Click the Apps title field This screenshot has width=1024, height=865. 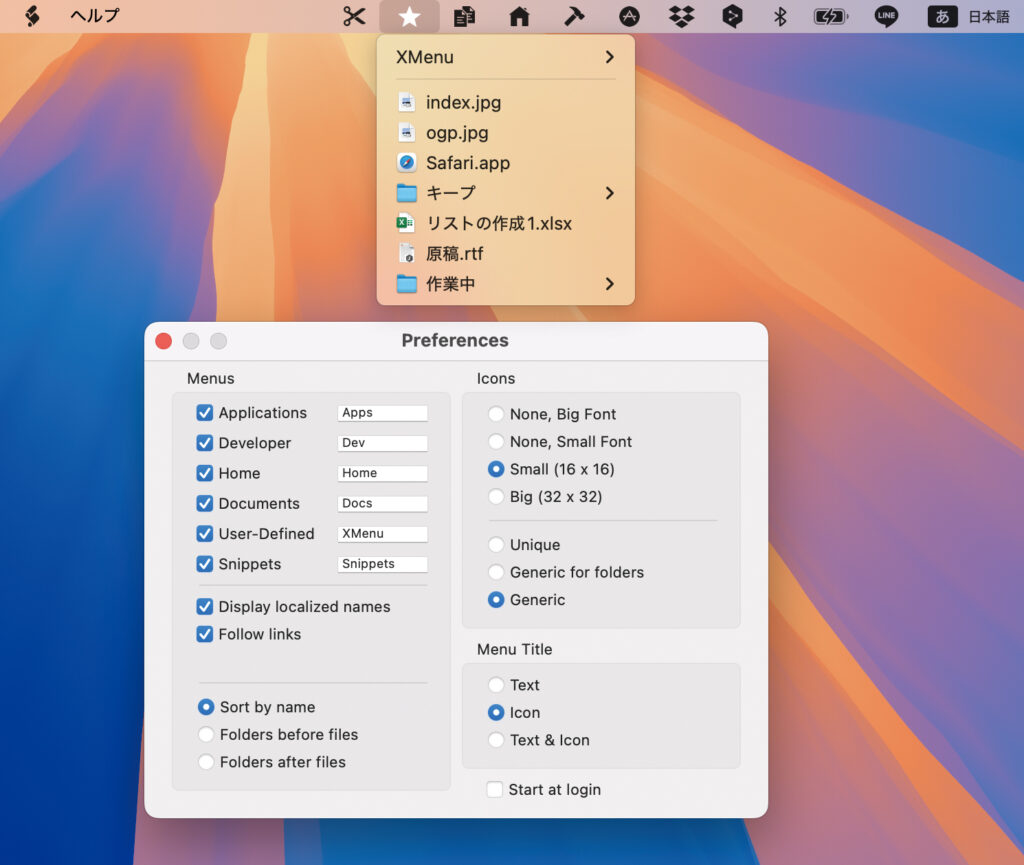pos(383,413)
